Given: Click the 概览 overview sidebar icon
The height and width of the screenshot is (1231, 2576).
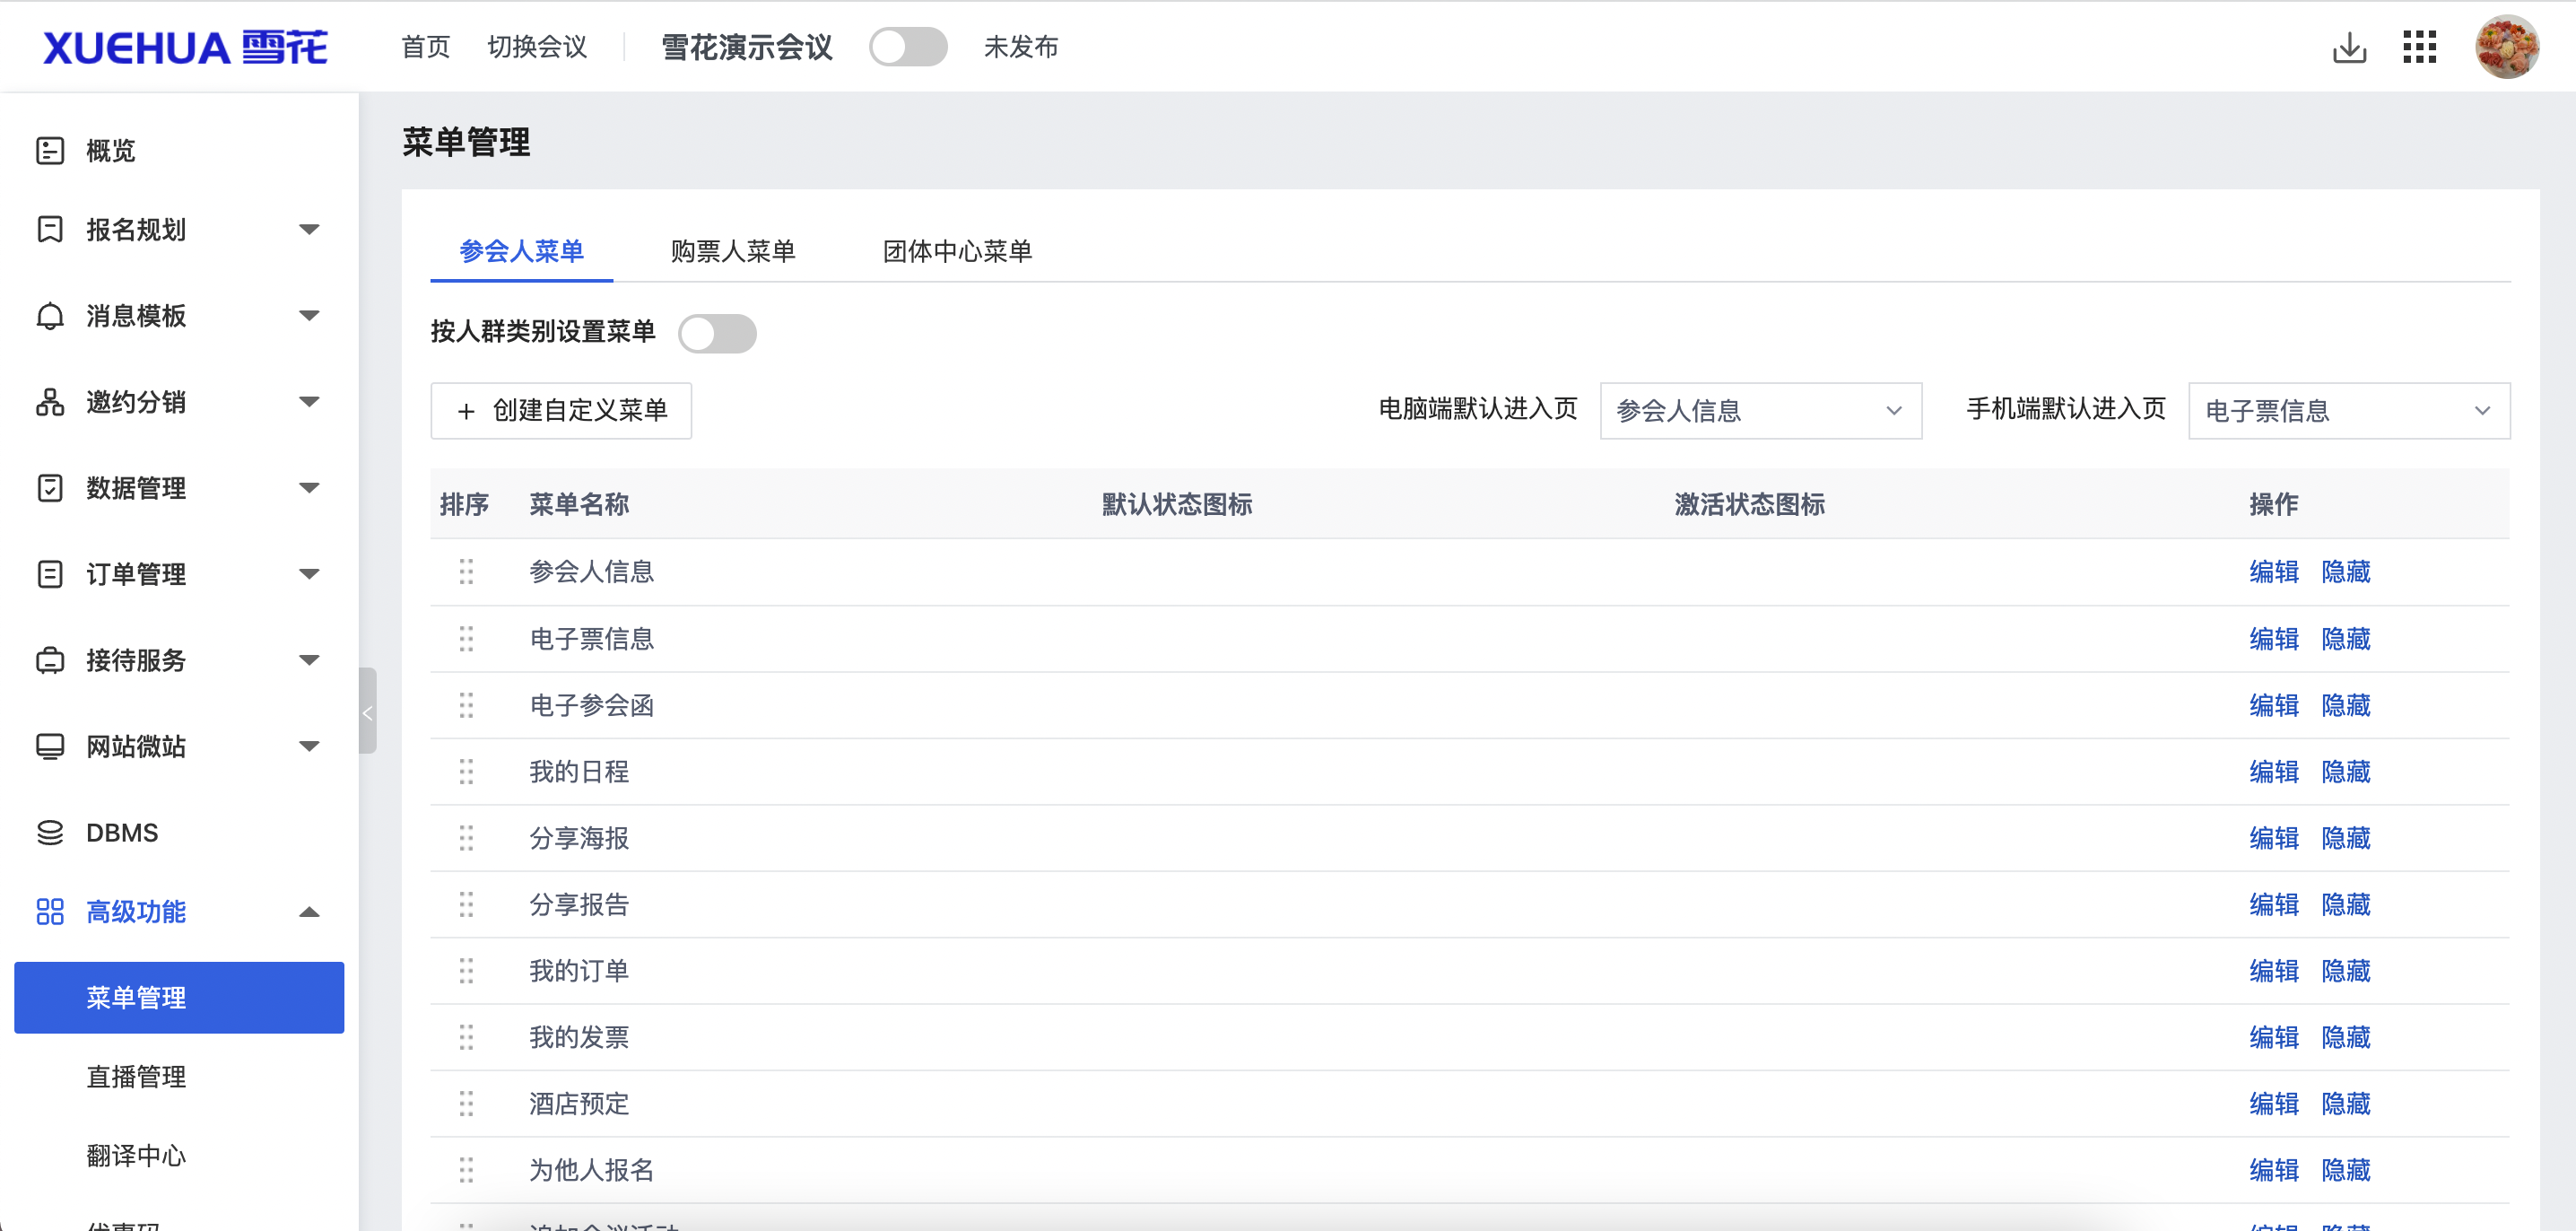Looking at the screenshot, I should pos(49,150).
